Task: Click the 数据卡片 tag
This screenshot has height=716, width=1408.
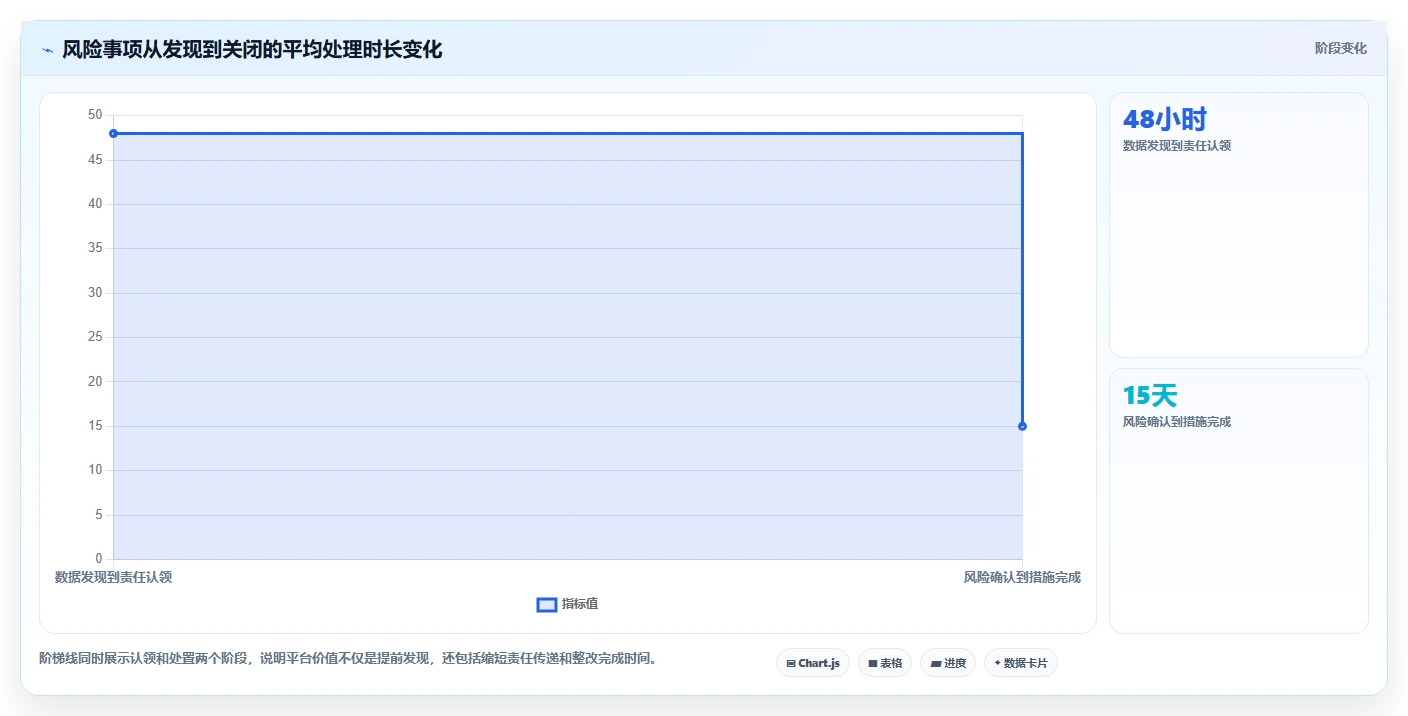Action: coord(1021,663)
